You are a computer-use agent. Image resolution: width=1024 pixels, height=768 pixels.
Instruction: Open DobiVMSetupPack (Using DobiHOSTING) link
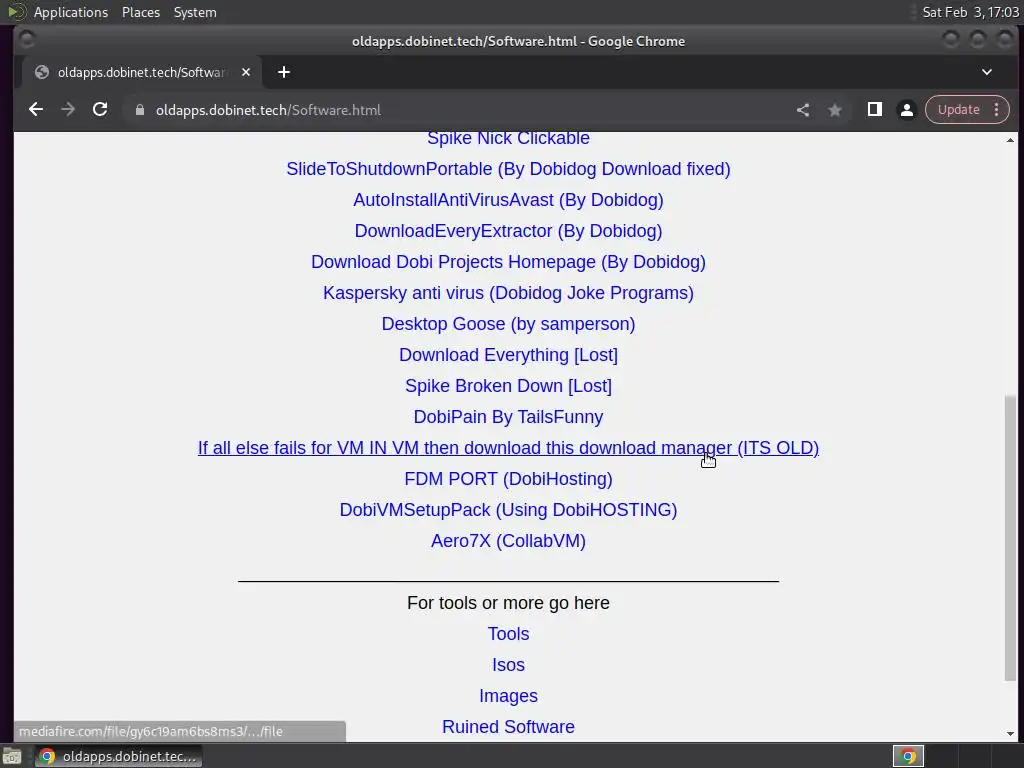point(508,510)
